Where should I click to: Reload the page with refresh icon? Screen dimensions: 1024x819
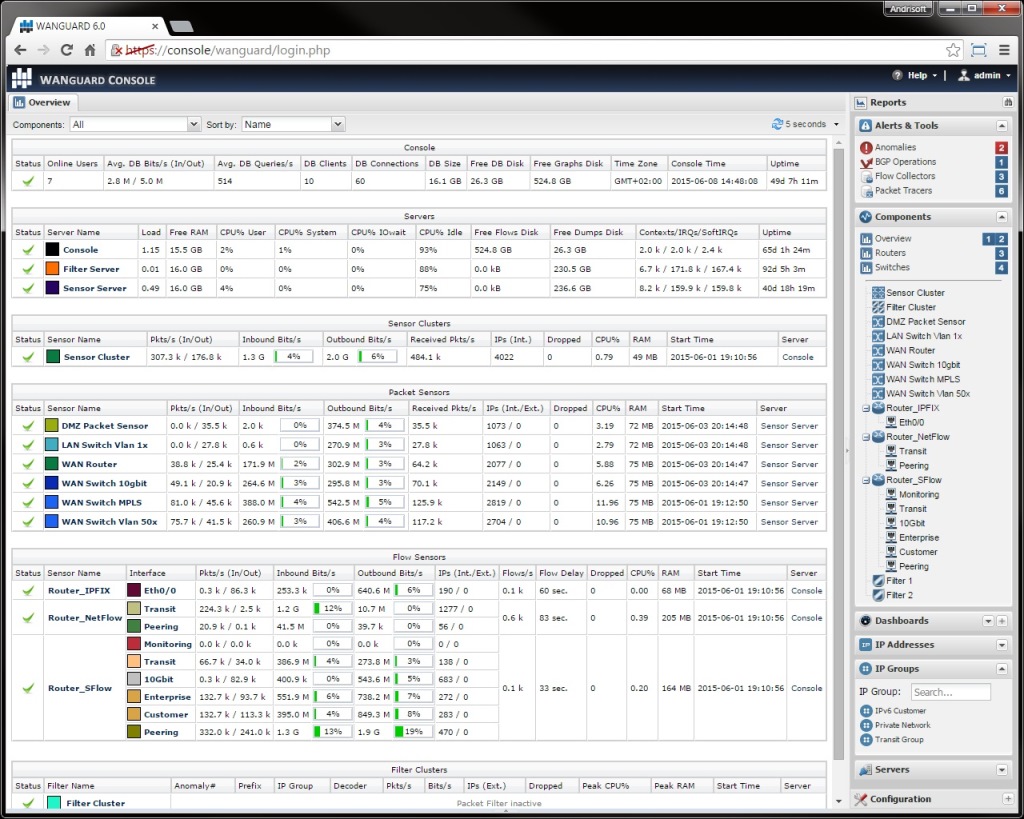click(x=67, y=50)
